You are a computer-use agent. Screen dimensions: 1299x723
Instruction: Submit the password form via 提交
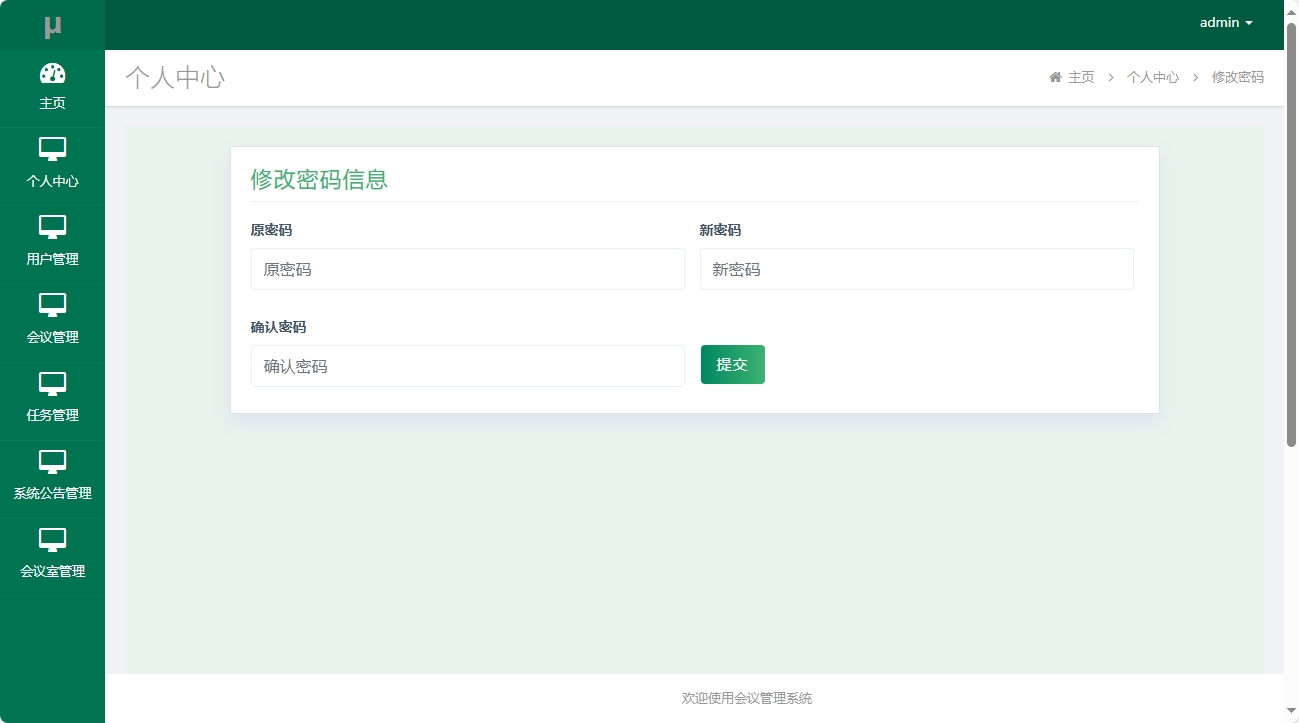[732, 364]
